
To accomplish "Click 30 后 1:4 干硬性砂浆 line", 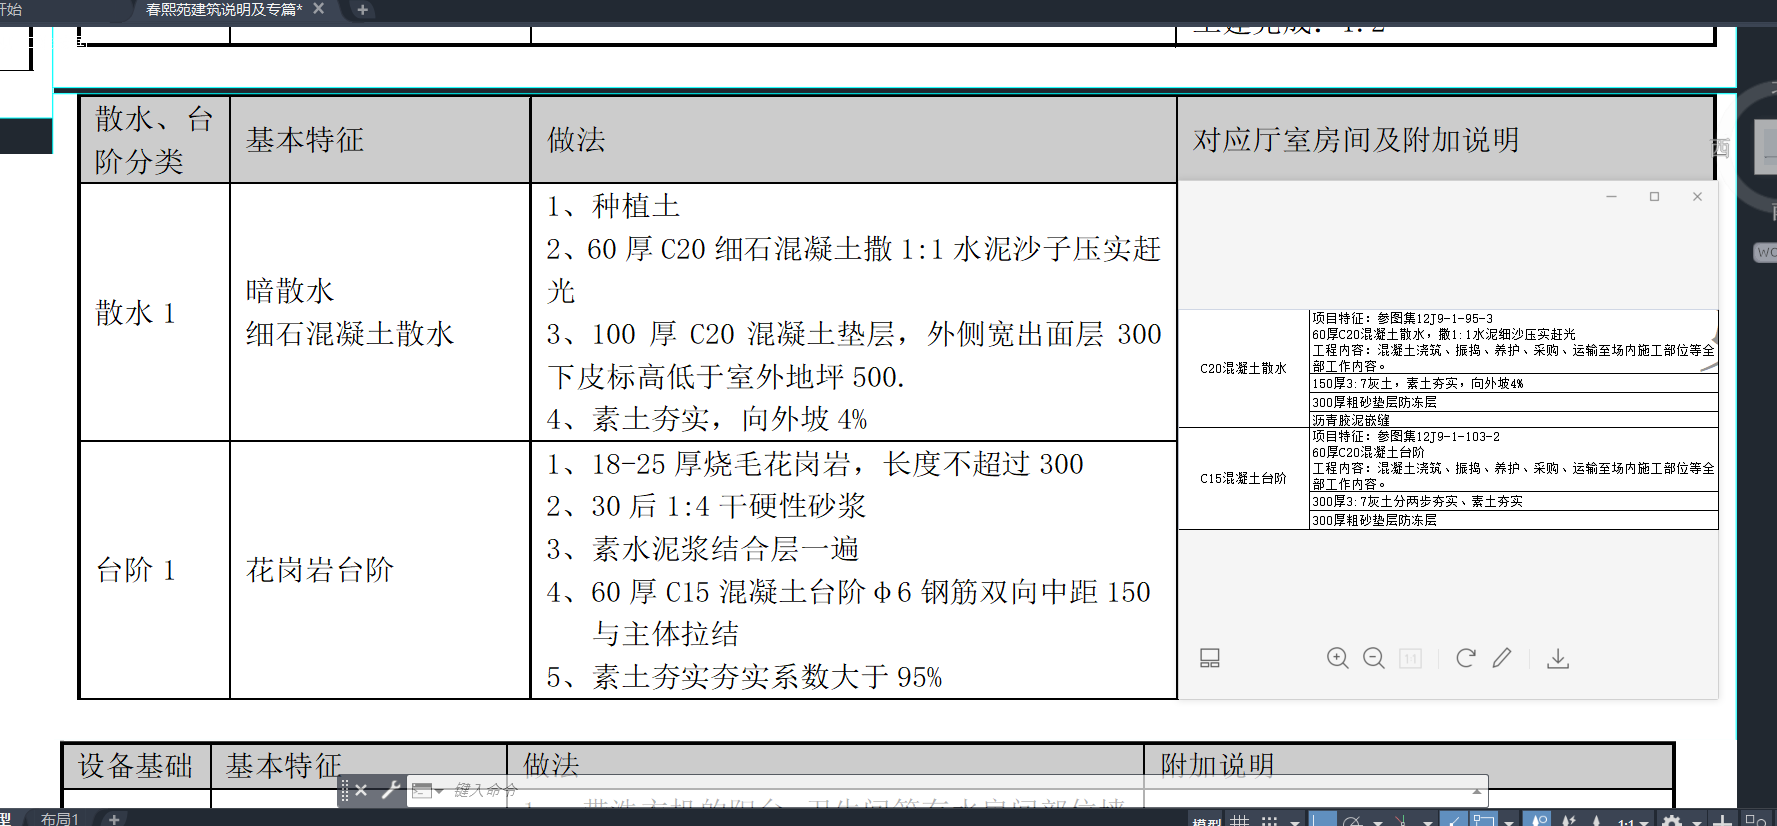I will pyautogui.click(x=706, y=506).
